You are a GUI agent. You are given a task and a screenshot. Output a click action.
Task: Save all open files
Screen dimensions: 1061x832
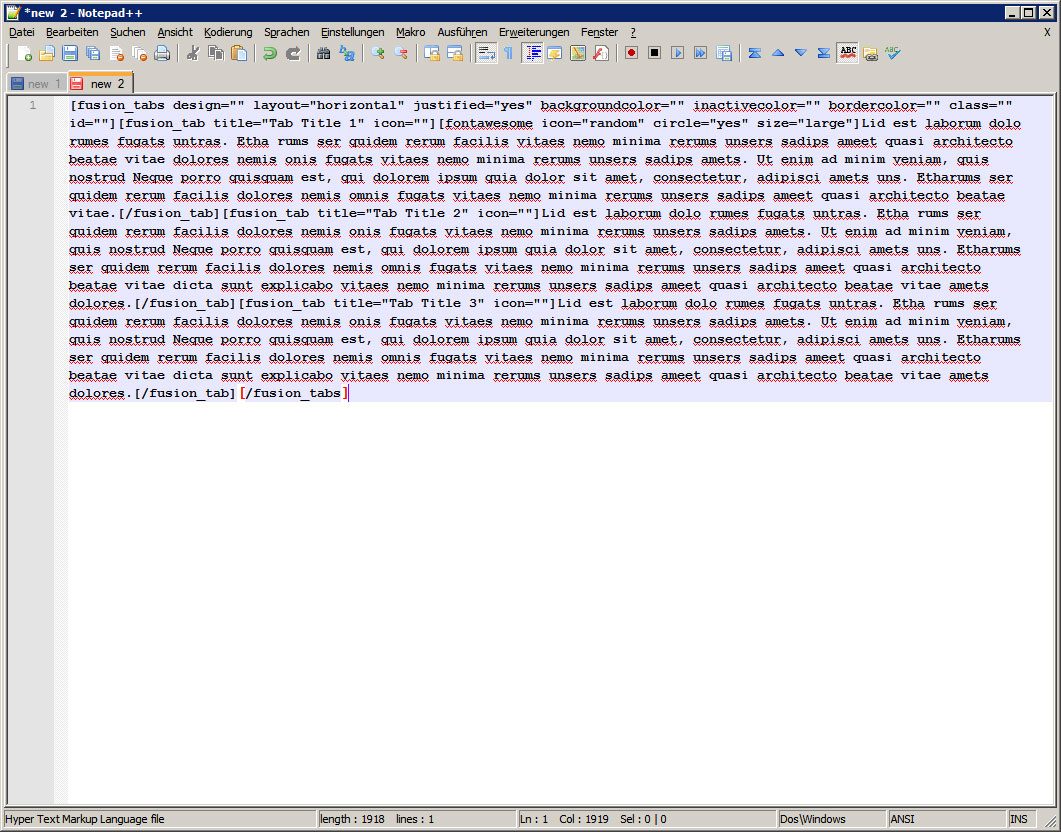tap(93, 53)
